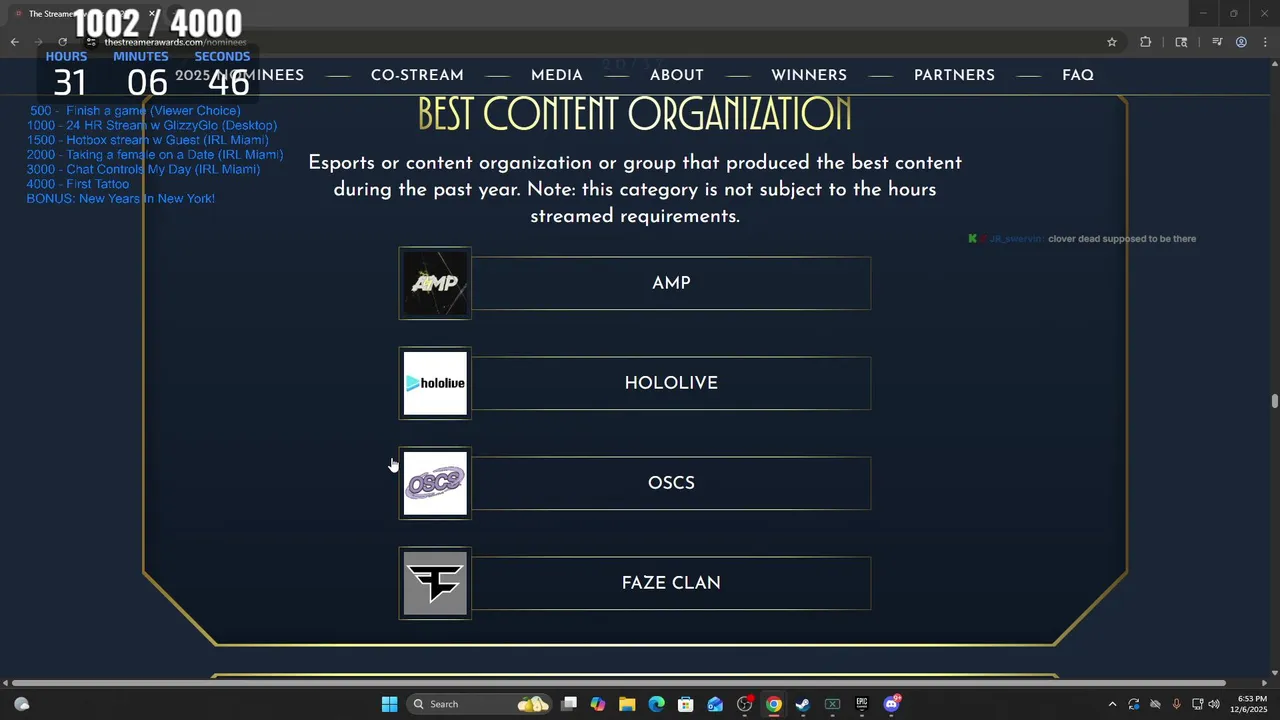
Task: Click the media control icon in Chrome toolbar
Action: tap(1217, 42)
